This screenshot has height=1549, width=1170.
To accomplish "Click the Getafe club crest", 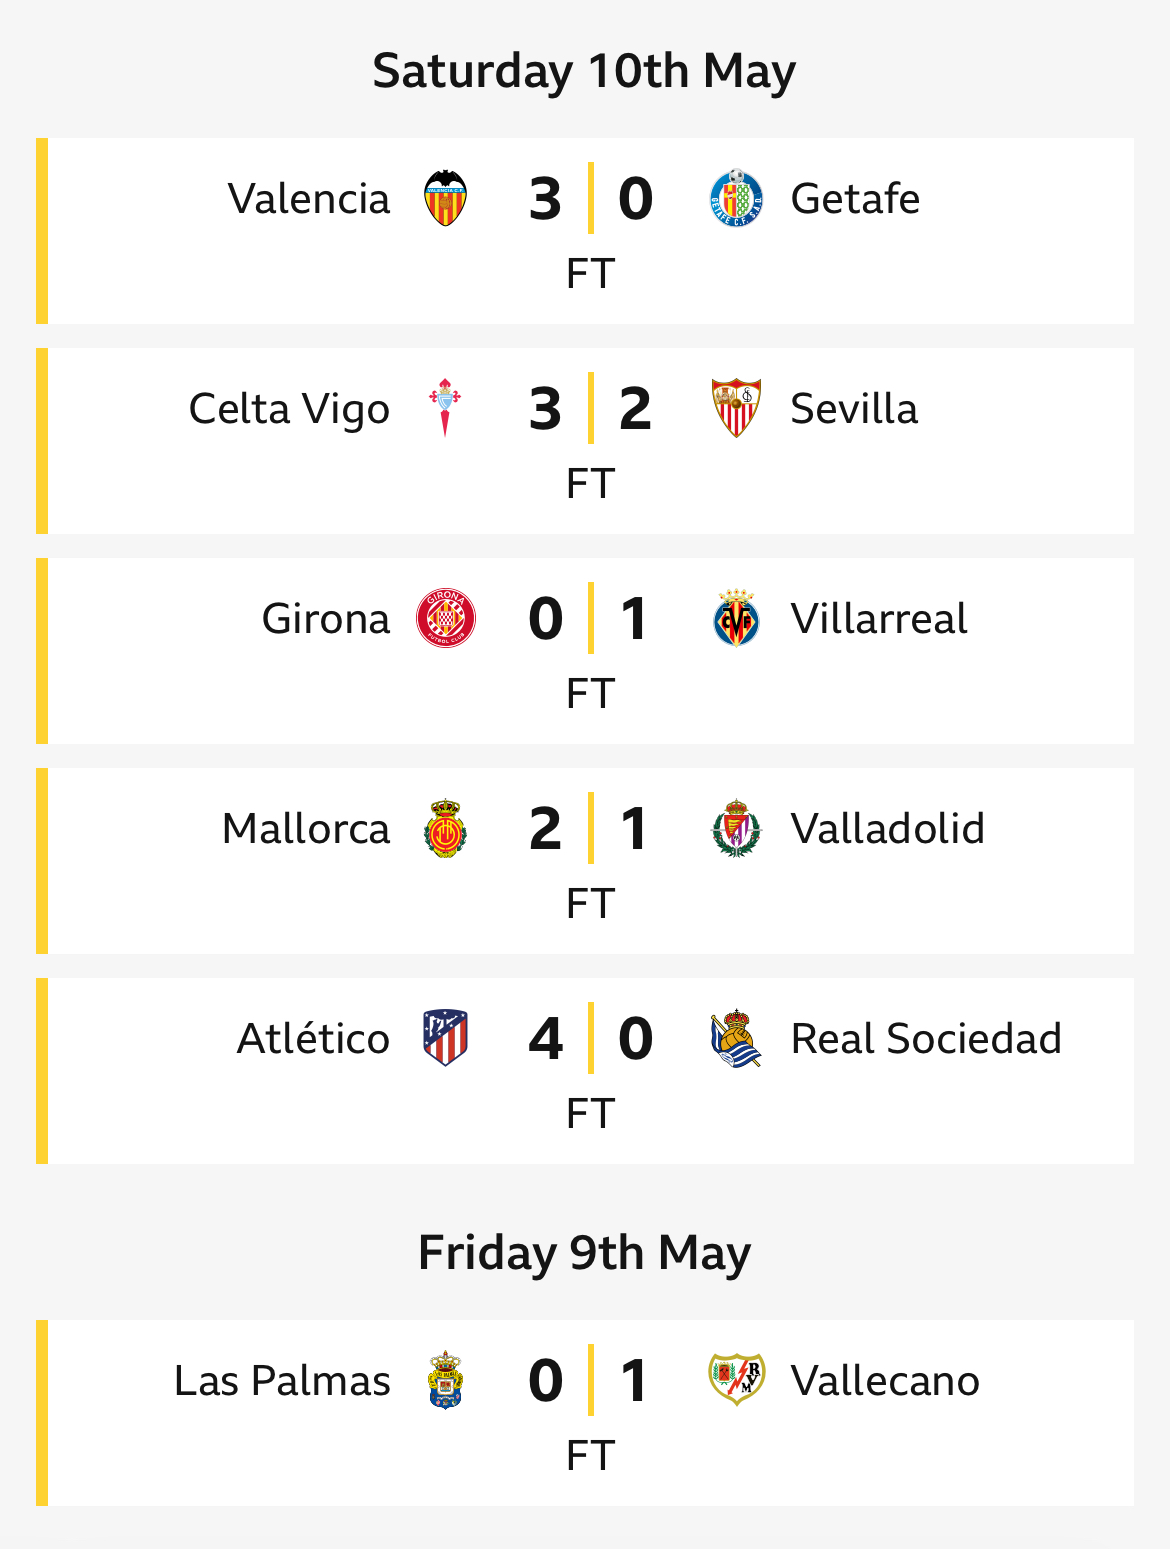I will click(x=736, y=198).
